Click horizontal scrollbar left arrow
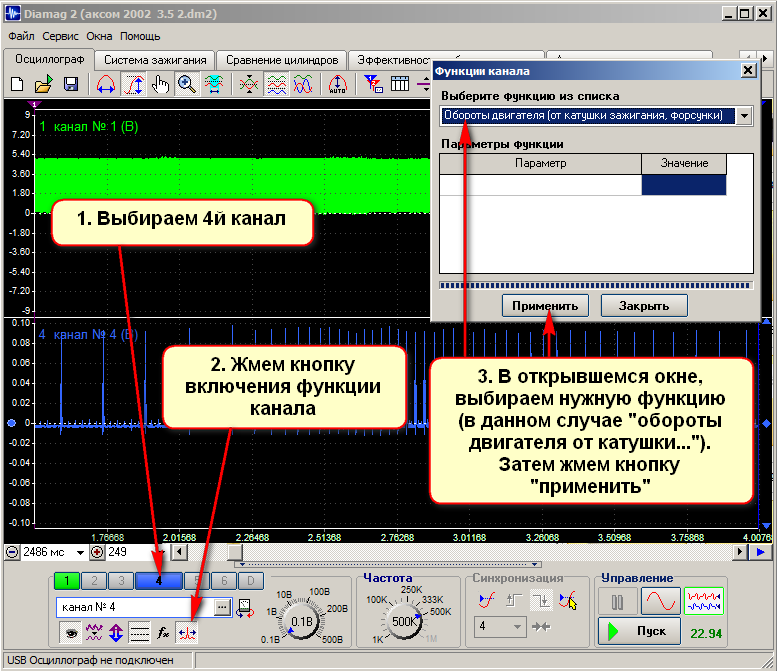This screenshot has height=671, width=777. tap(179, 552)
